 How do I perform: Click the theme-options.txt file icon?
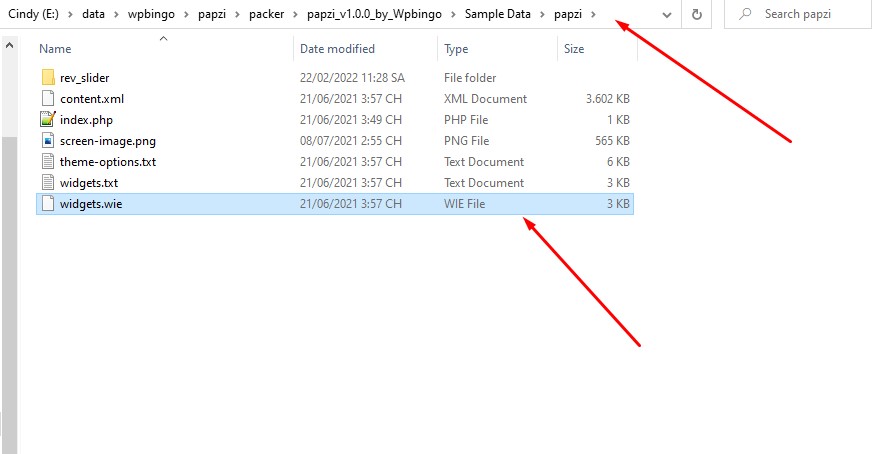tap(48, 162)
